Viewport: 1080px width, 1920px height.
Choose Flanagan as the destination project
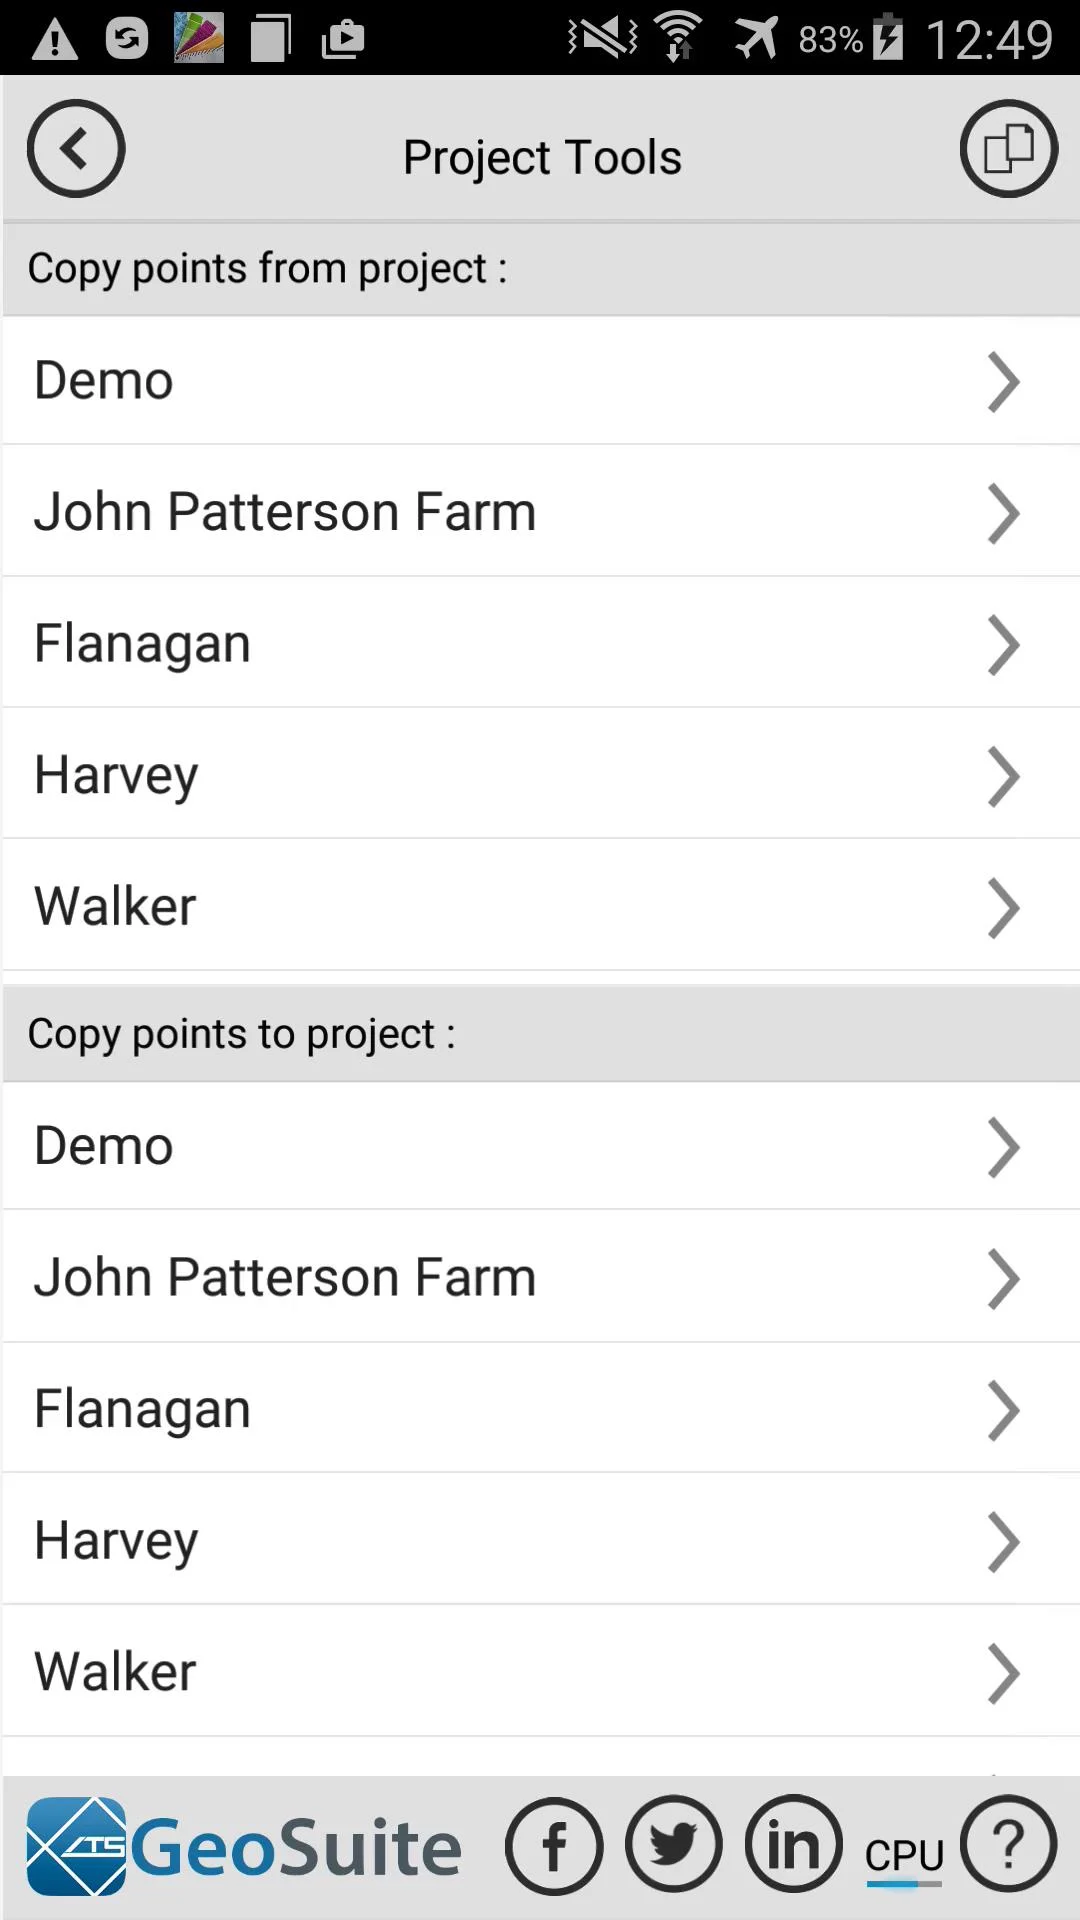(x=540, y=1408)
